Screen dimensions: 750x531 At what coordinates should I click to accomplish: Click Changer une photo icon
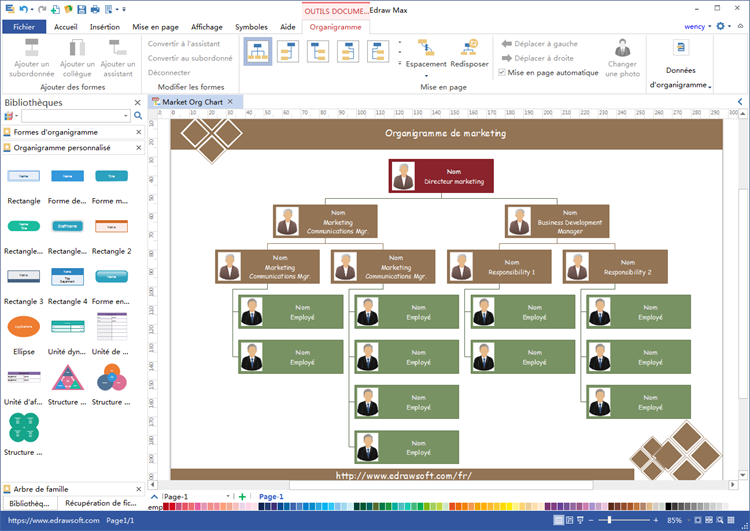621,57
